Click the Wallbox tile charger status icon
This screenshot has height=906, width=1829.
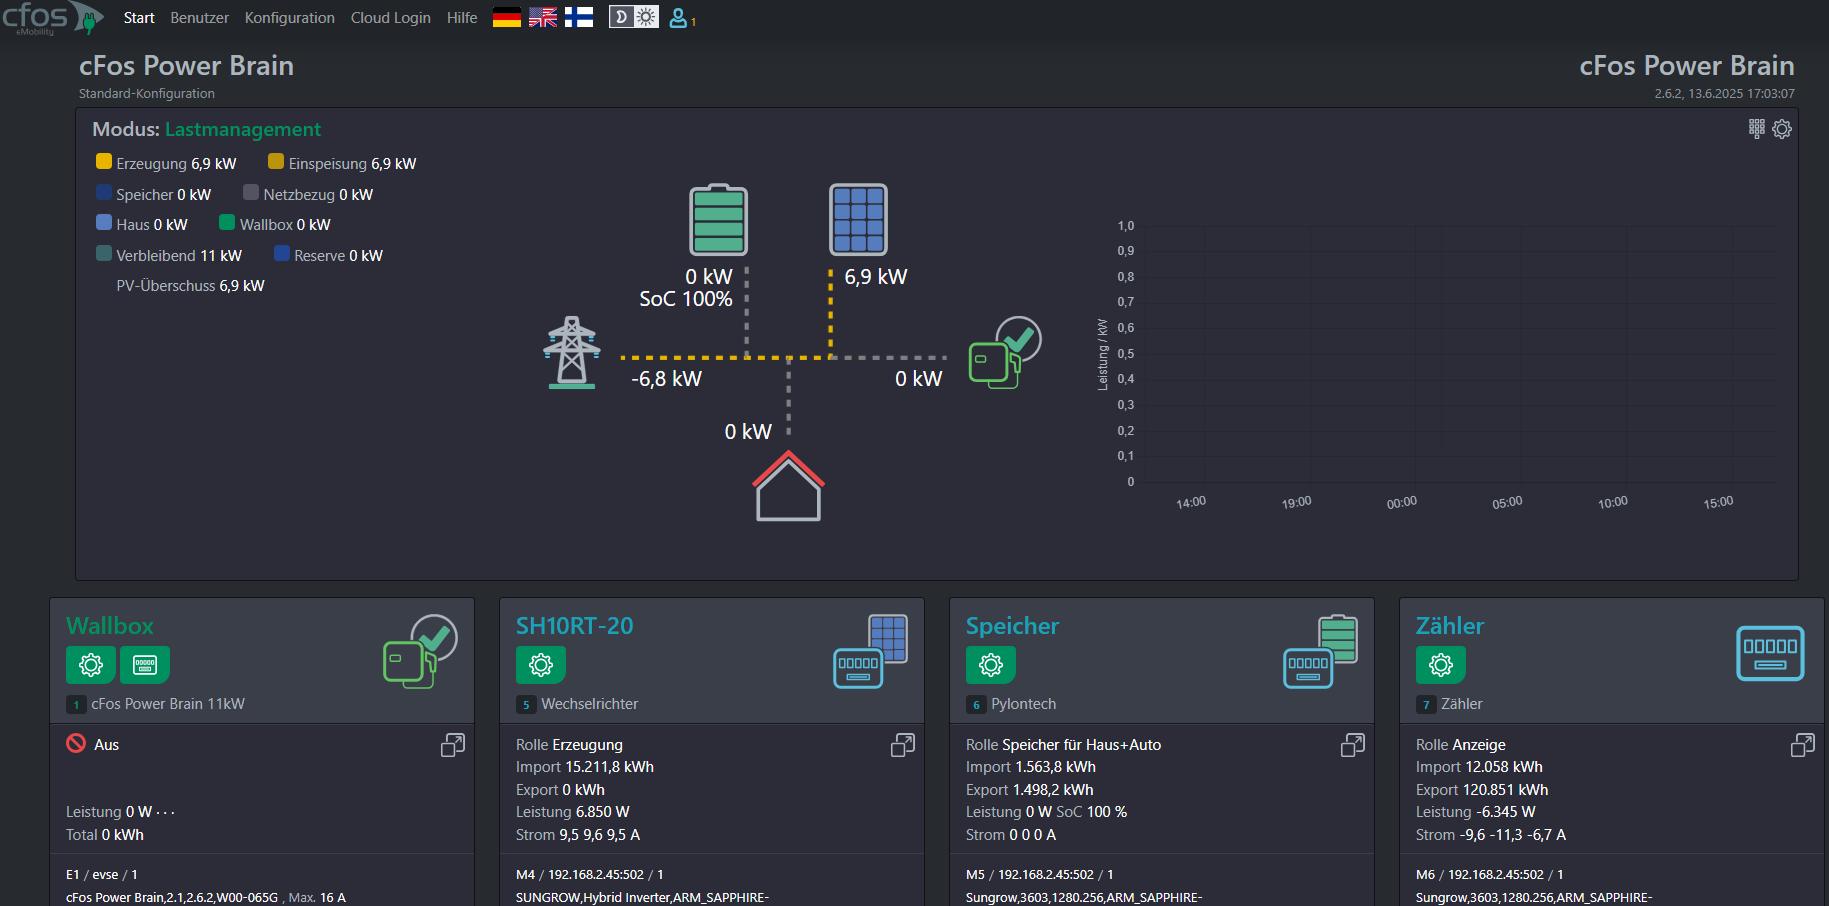(x=420, y=651)
